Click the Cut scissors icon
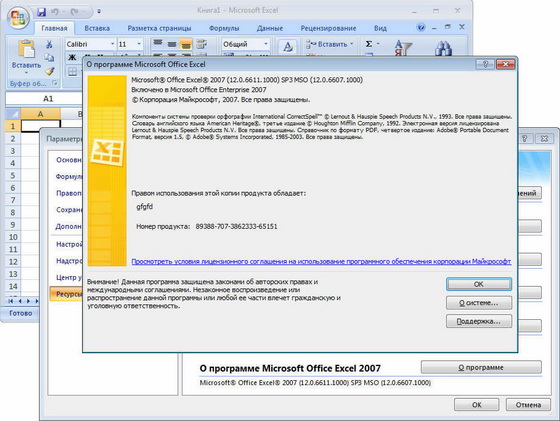Screen dimensions: 560x421 click(x=49, y=44)
